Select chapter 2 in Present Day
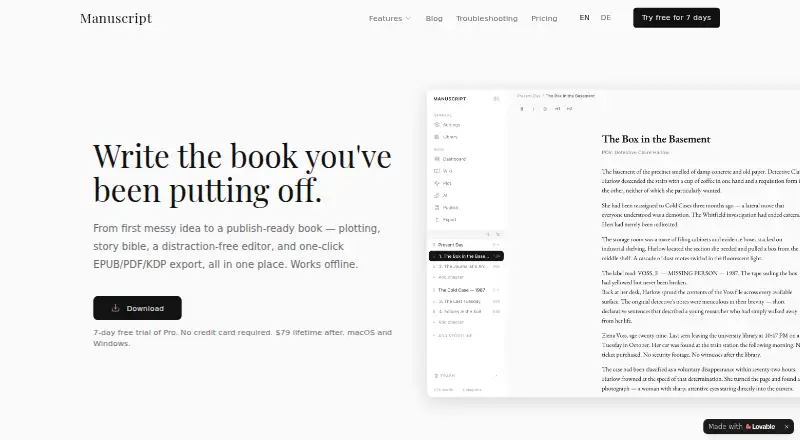800x440 pixels. (466, 266)
